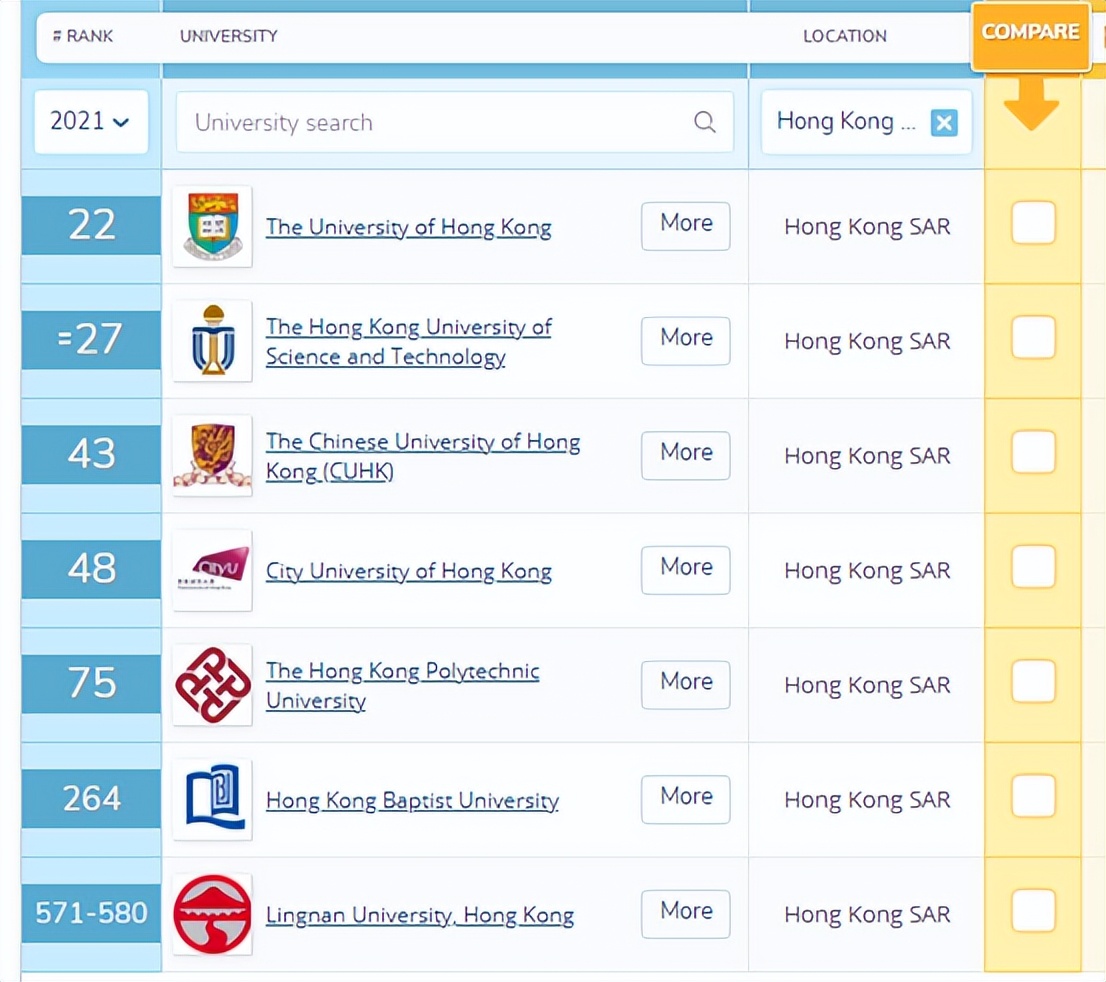1106x982 pixels.
Task: Click the magnifying glass search icon
Action: (x=705, y=121)
